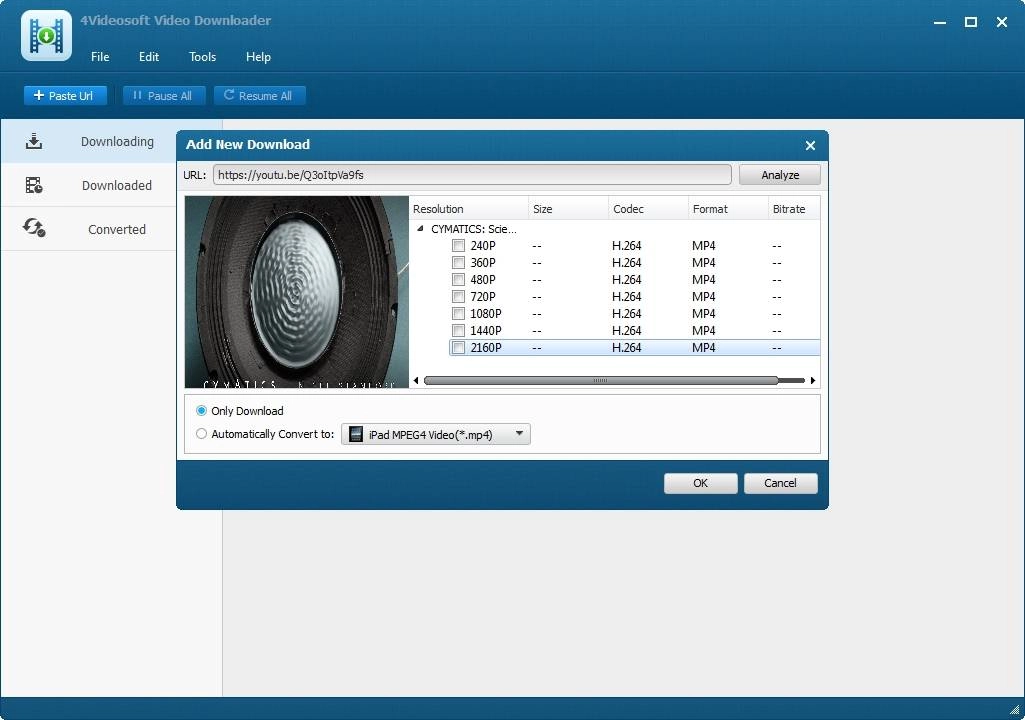Click the URL input field

click(x=472, y=175)
